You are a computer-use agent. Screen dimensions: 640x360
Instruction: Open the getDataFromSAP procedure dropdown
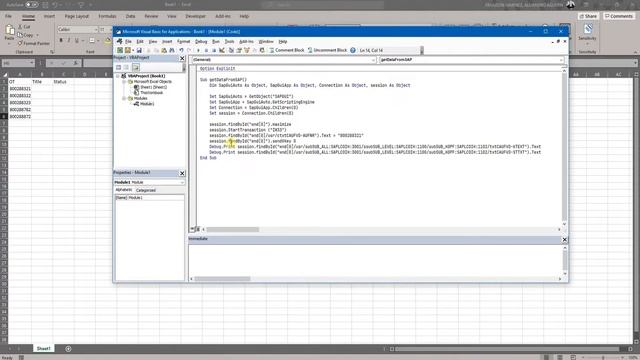tap(561, 60)
